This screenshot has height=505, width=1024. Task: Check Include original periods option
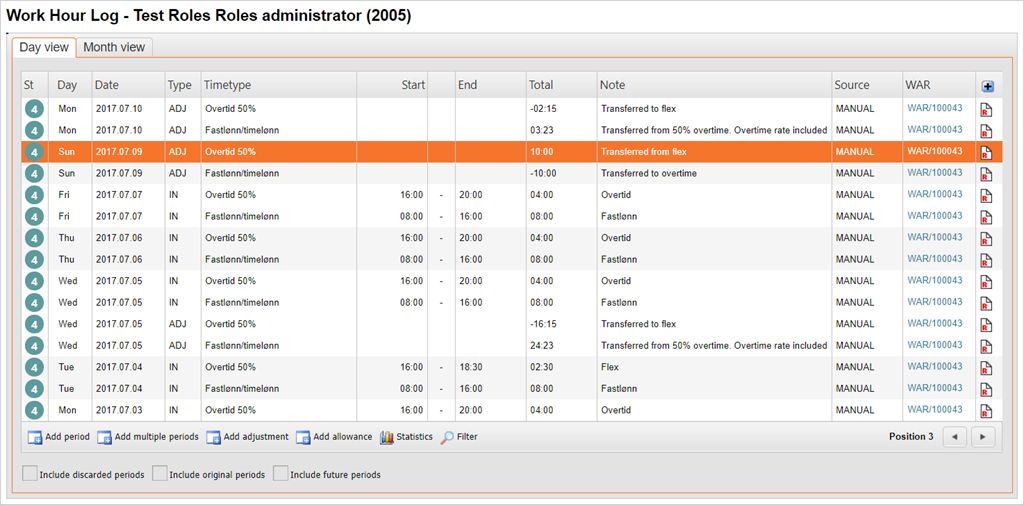click(x=160, y=474)
